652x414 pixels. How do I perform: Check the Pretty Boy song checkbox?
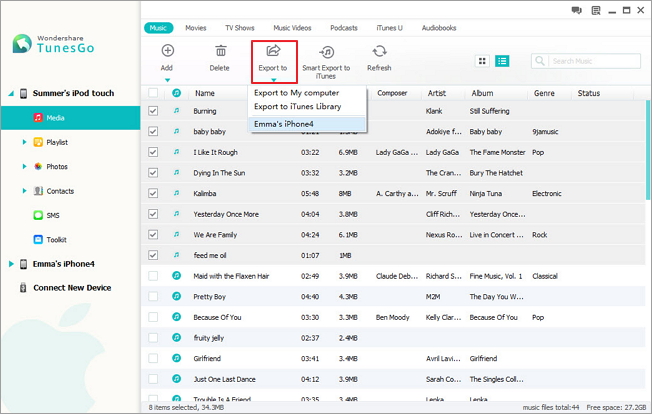[x=153, y=296]
